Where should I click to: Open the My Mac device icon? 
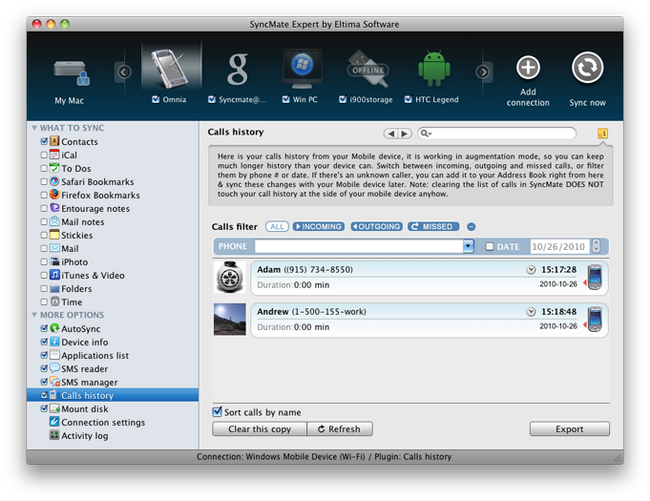(x=71, y=74)
